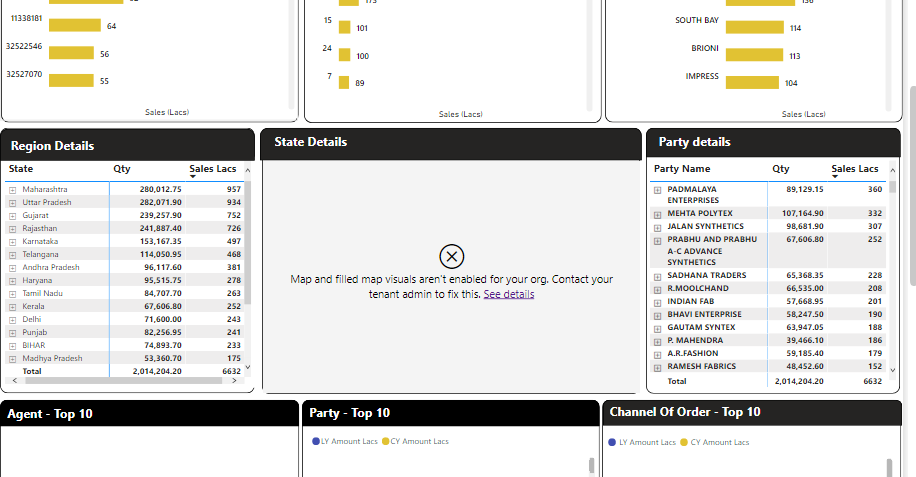Select the BRIONI bar
The width and height of the screenshot is (916, 477).
(x=754, y=55)
